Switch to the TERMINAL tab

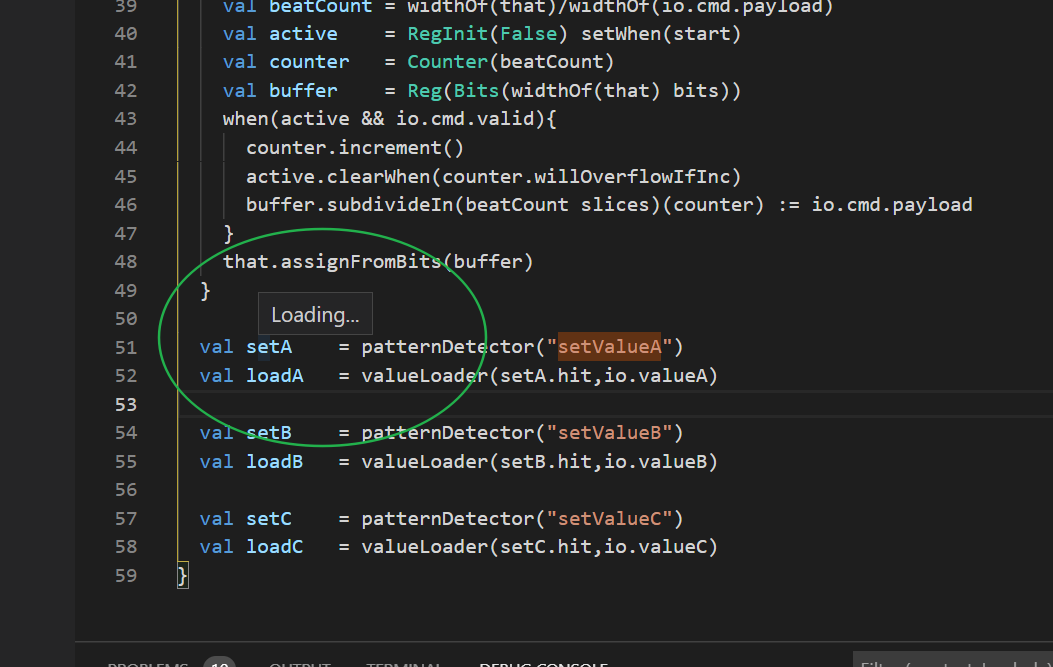404,663
